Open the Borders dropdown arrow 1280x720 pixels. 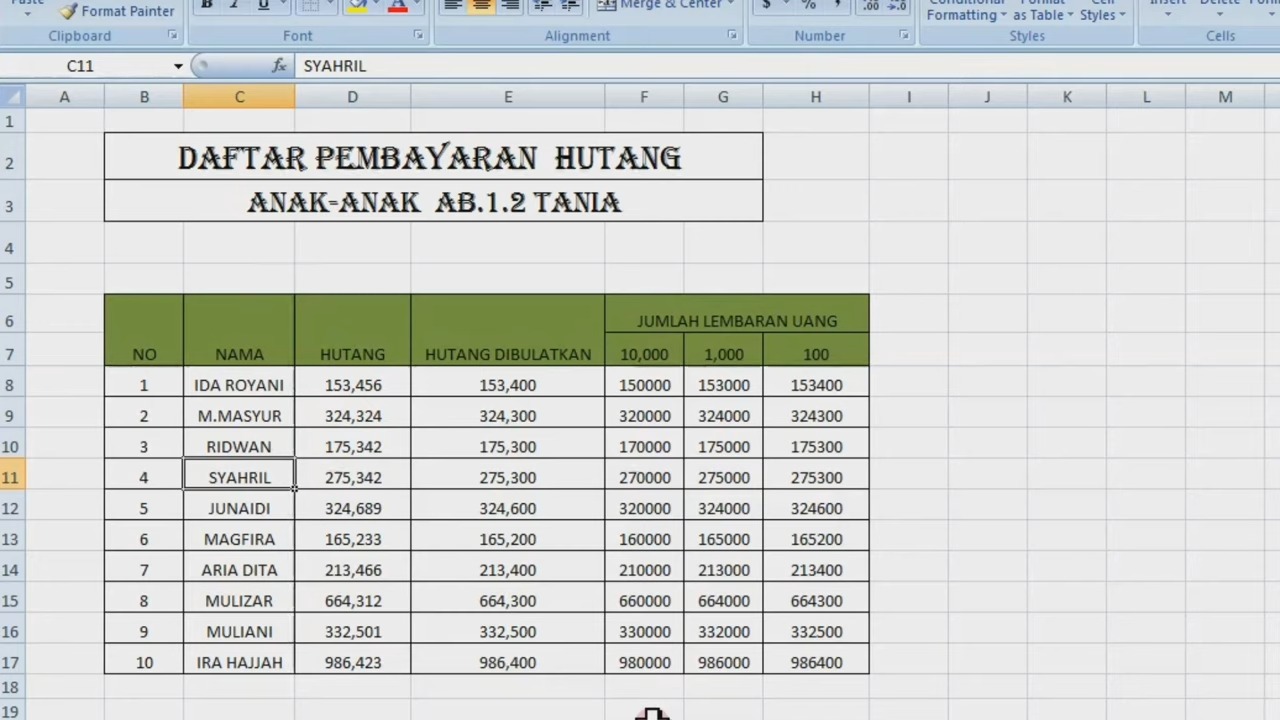[332, 5]
